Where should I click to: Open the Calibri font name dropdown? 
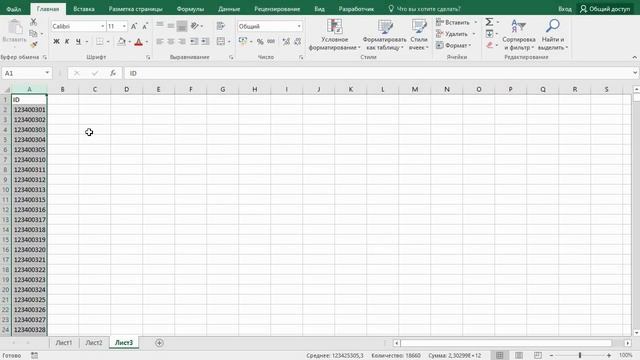(102, 26)
